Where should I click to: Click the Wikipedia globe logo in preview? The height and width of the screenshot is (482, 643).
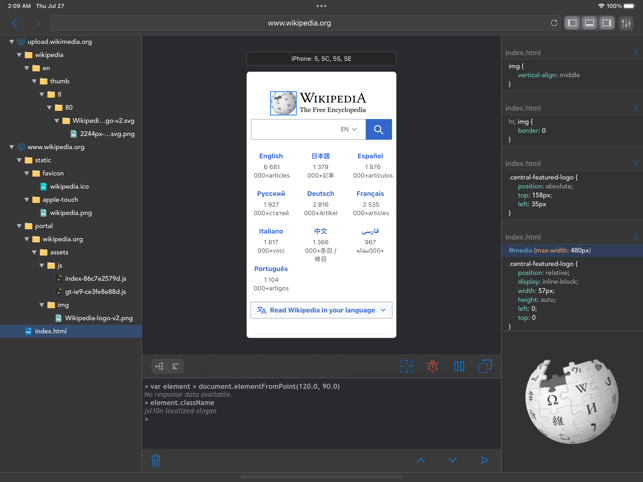tap(283, 103)
